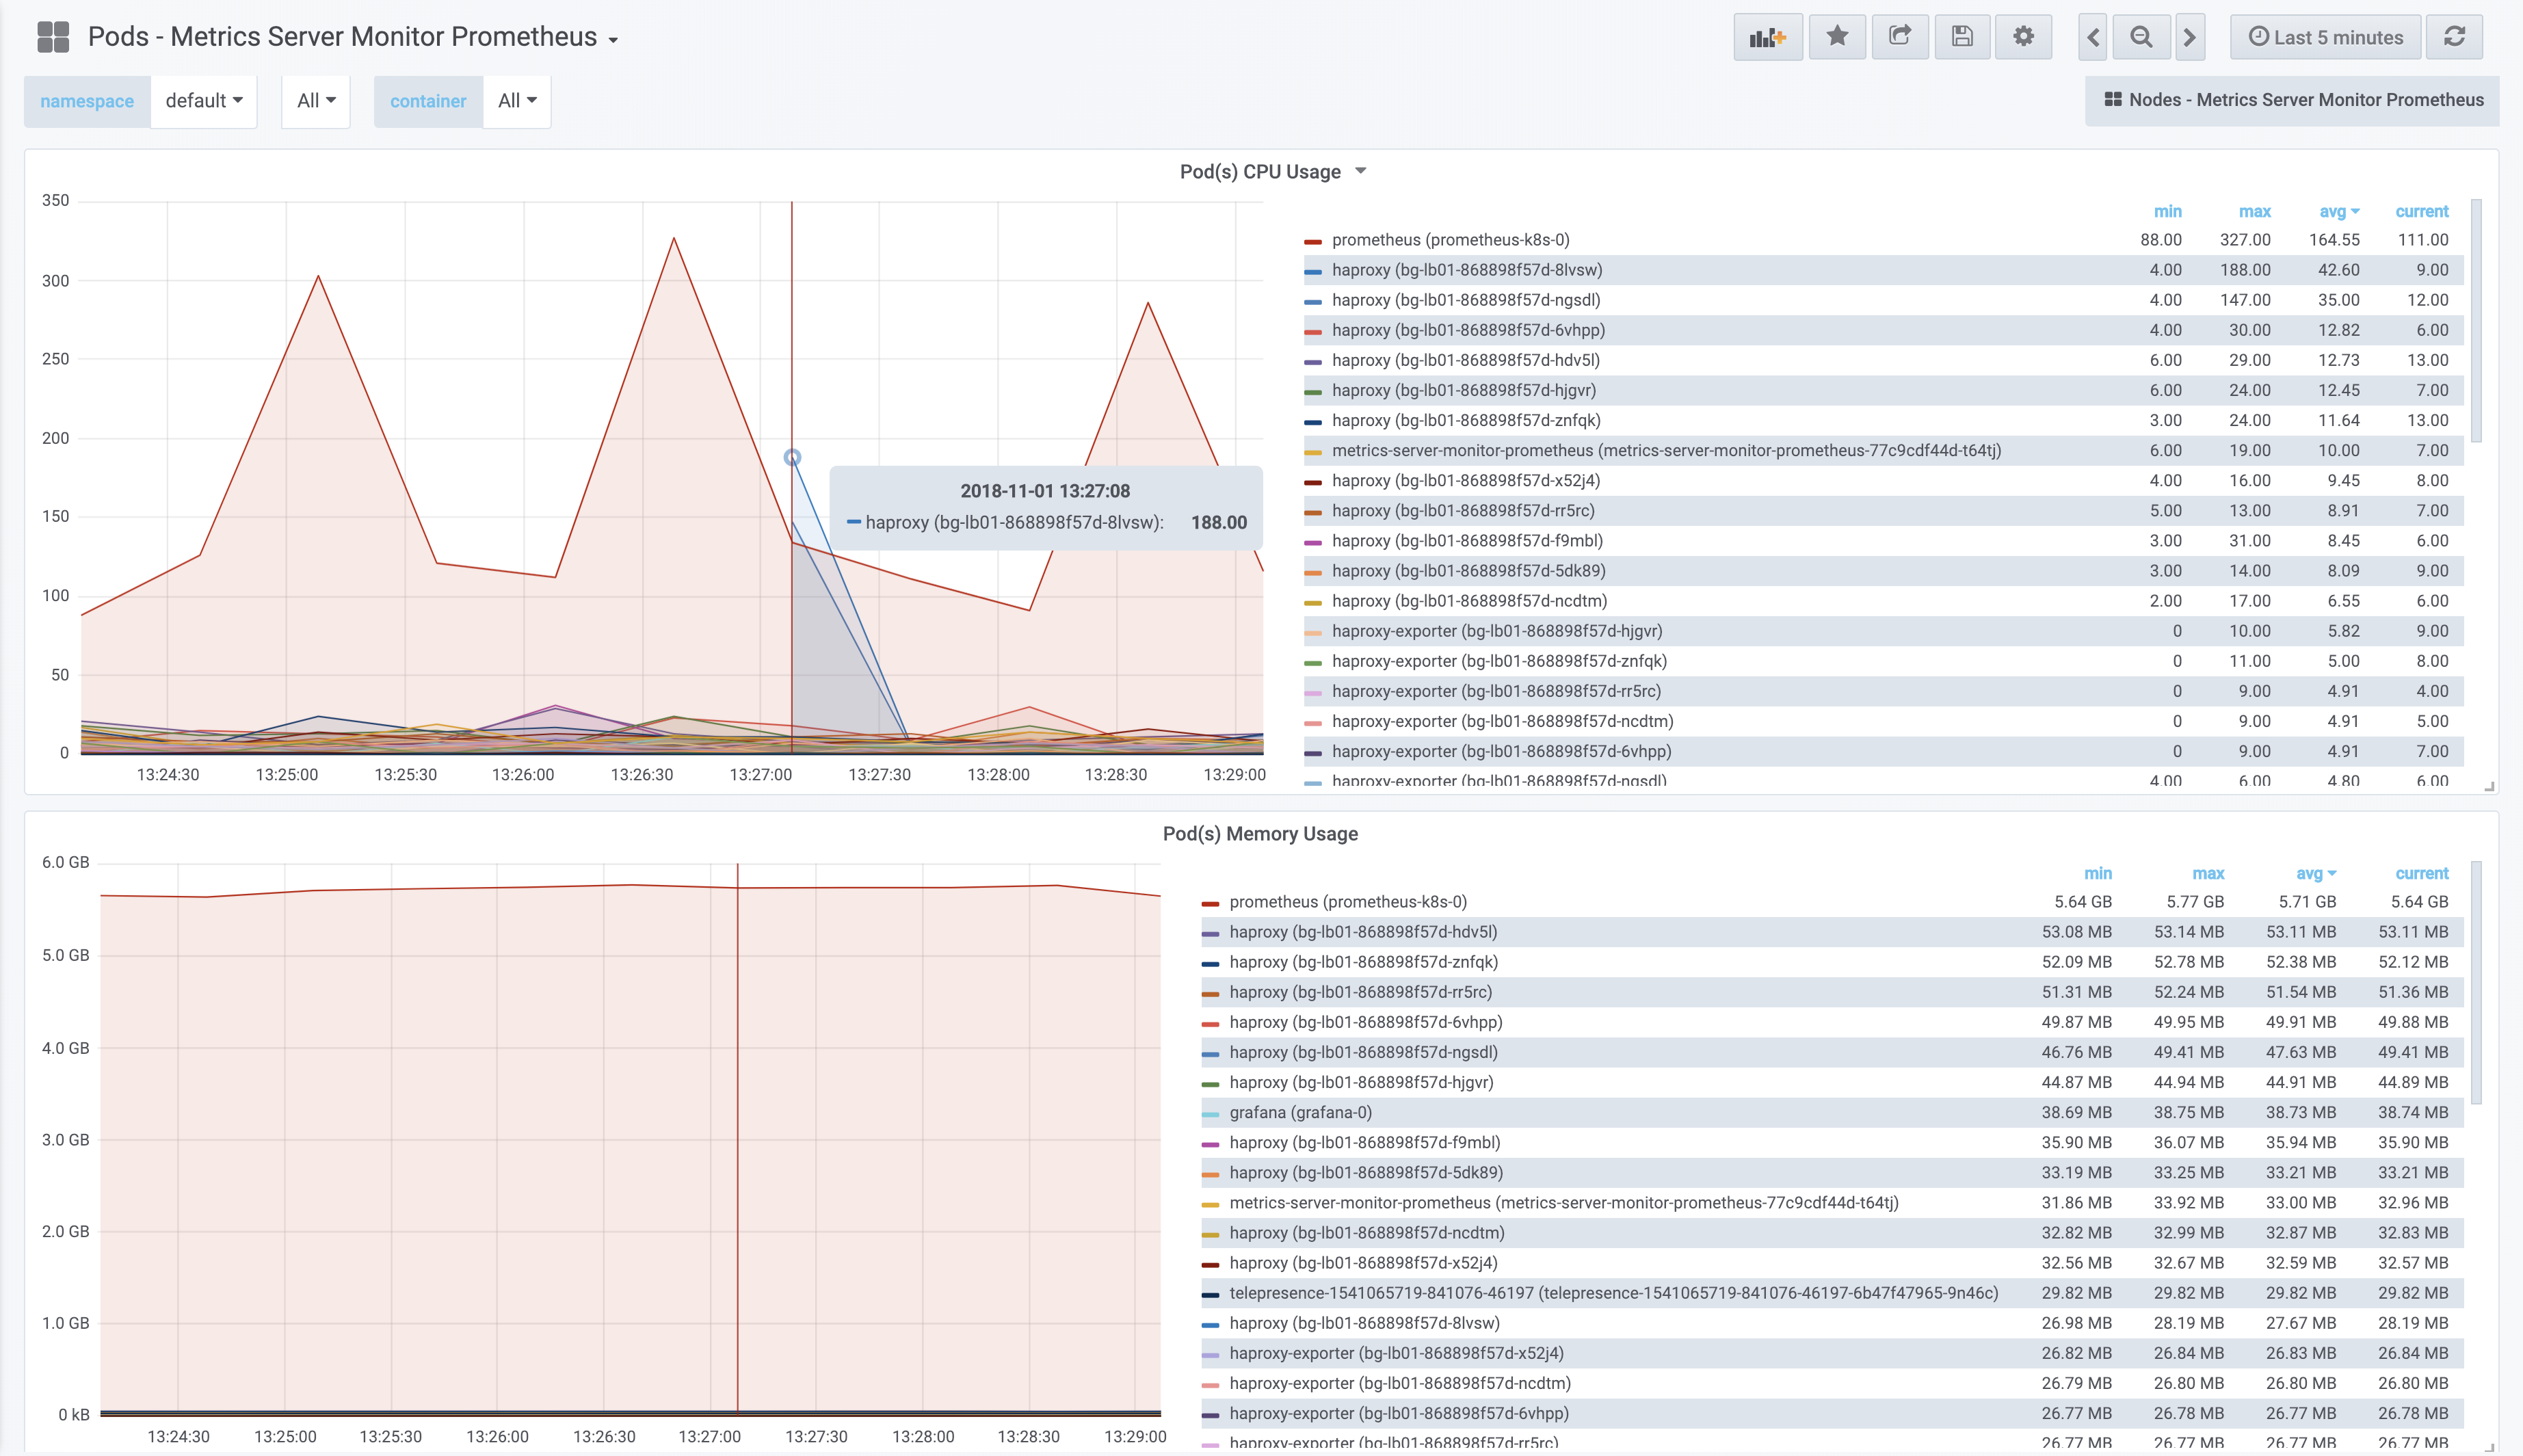Open the container All dropdown
Screen dimensions: 2523x1456
point(517,101)
